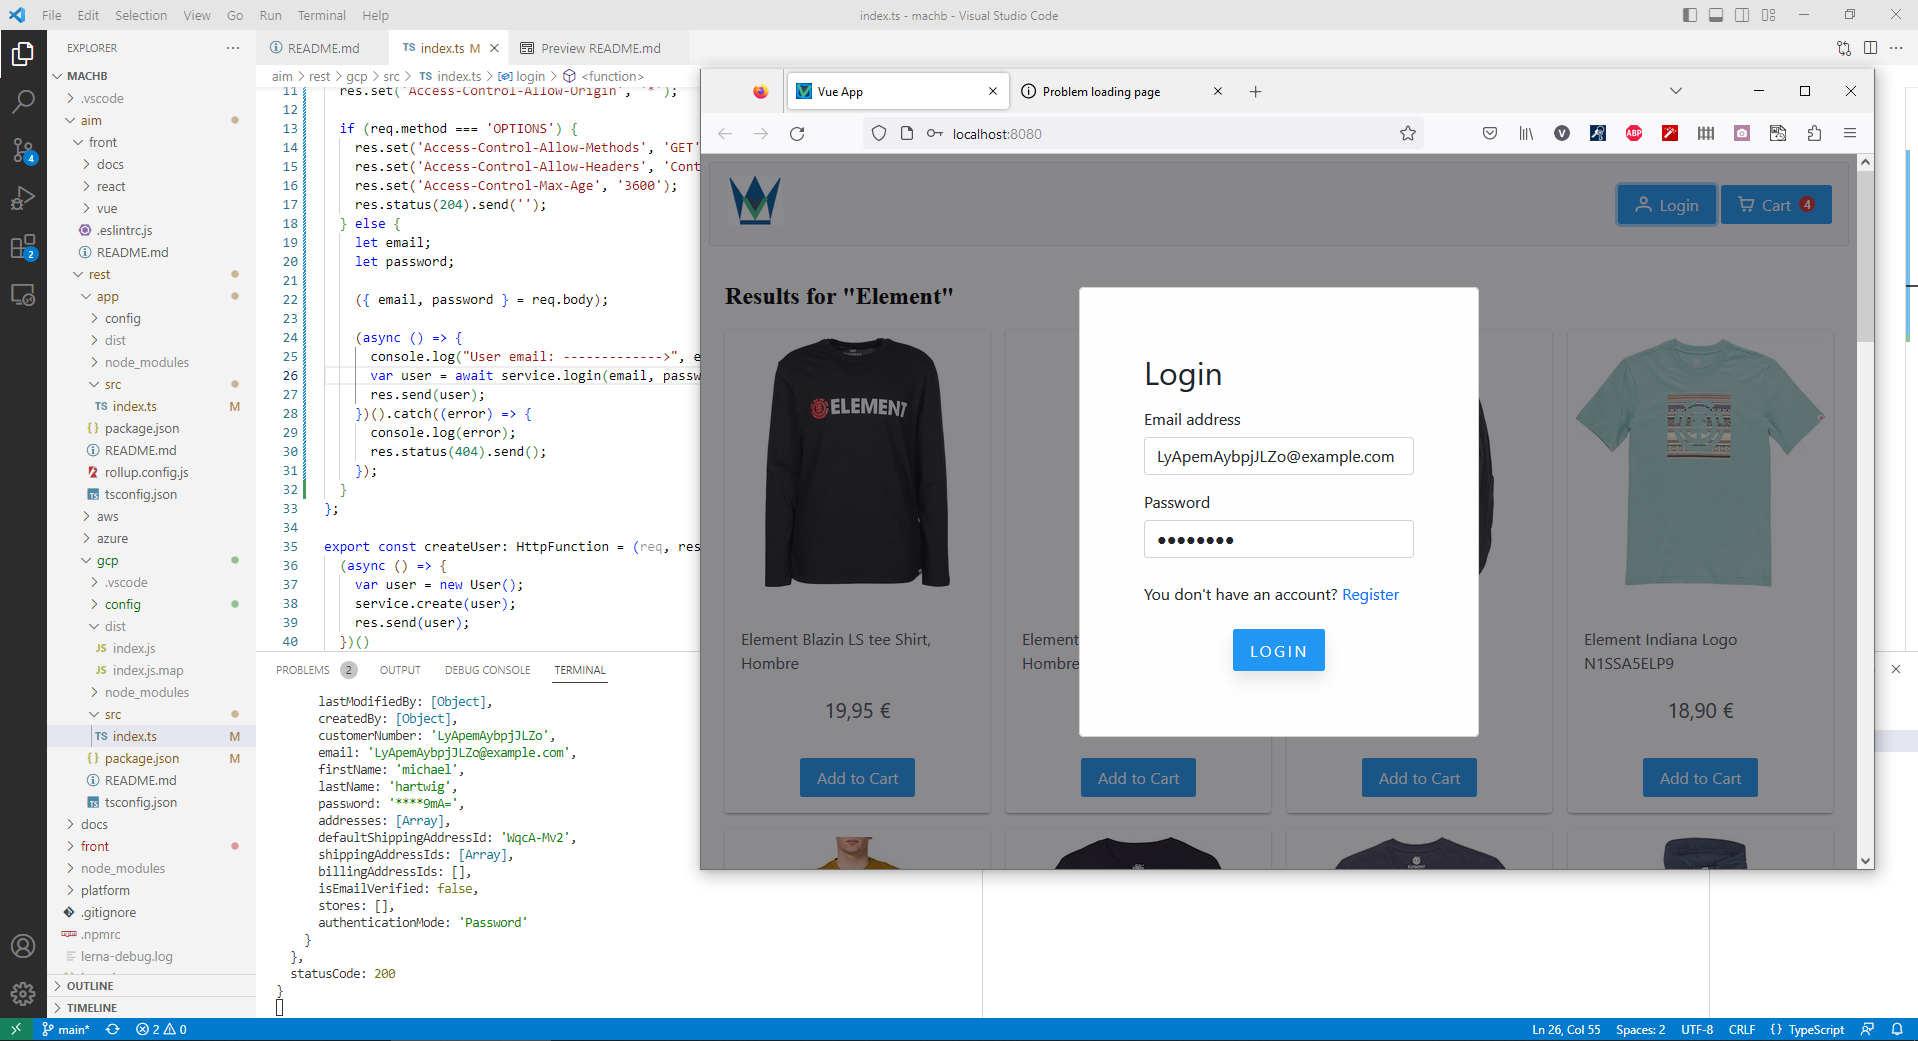The image size is (1918, 1041).
Task: Open Firefox Pocket save icon
Action: [x=1490, y=134]
